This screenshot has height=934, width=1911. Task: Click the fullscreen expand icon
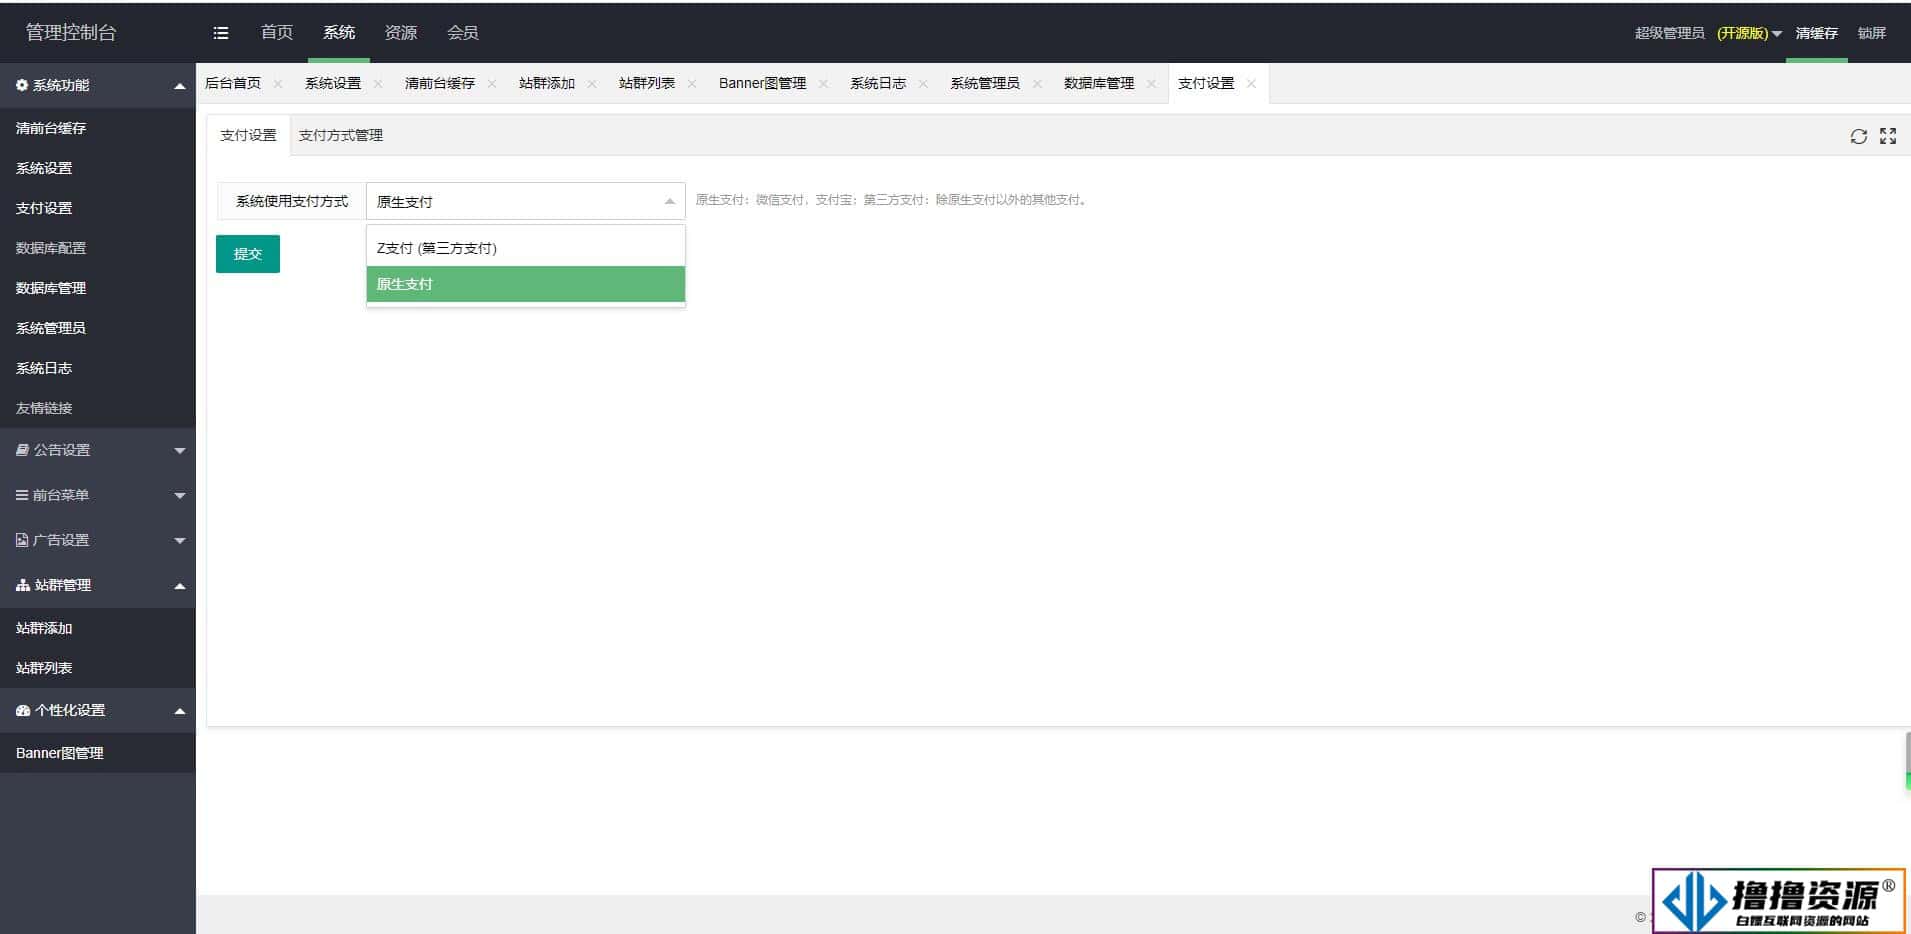pyautogui.click(x=1888, y=136)
